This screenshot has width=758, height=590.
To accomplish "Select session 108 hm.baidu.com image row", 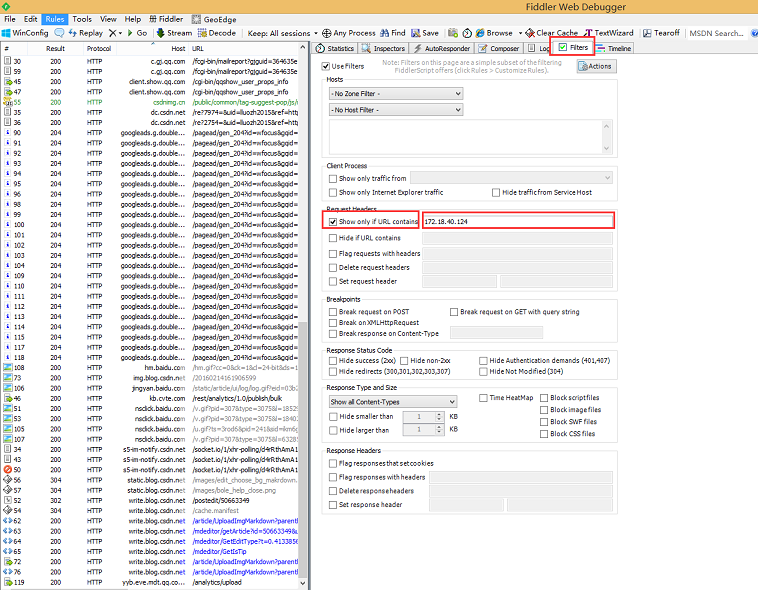I will [150, 368].
